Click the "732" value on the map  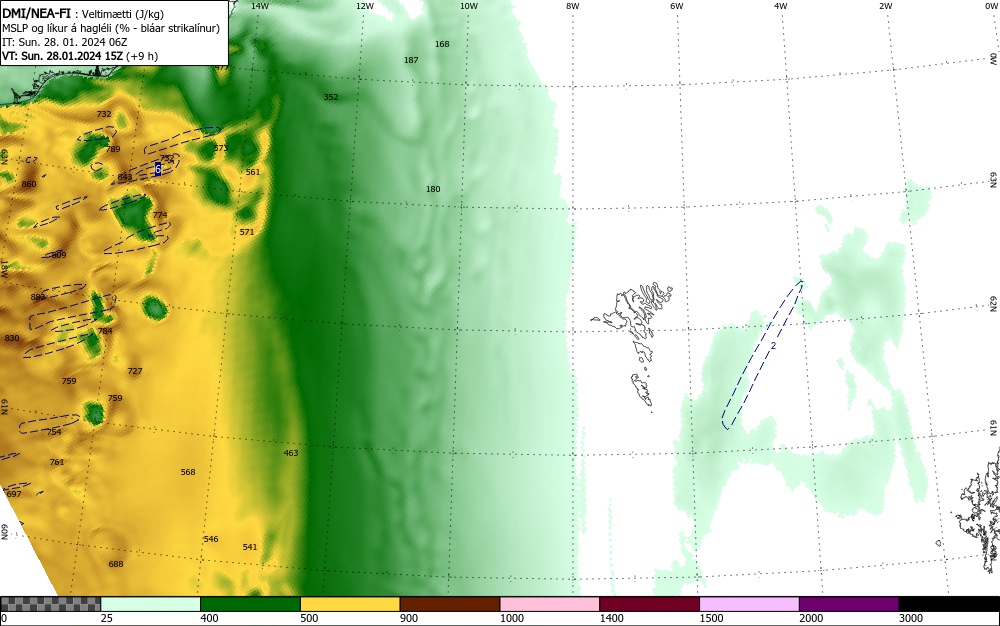[x=103, y=114]
